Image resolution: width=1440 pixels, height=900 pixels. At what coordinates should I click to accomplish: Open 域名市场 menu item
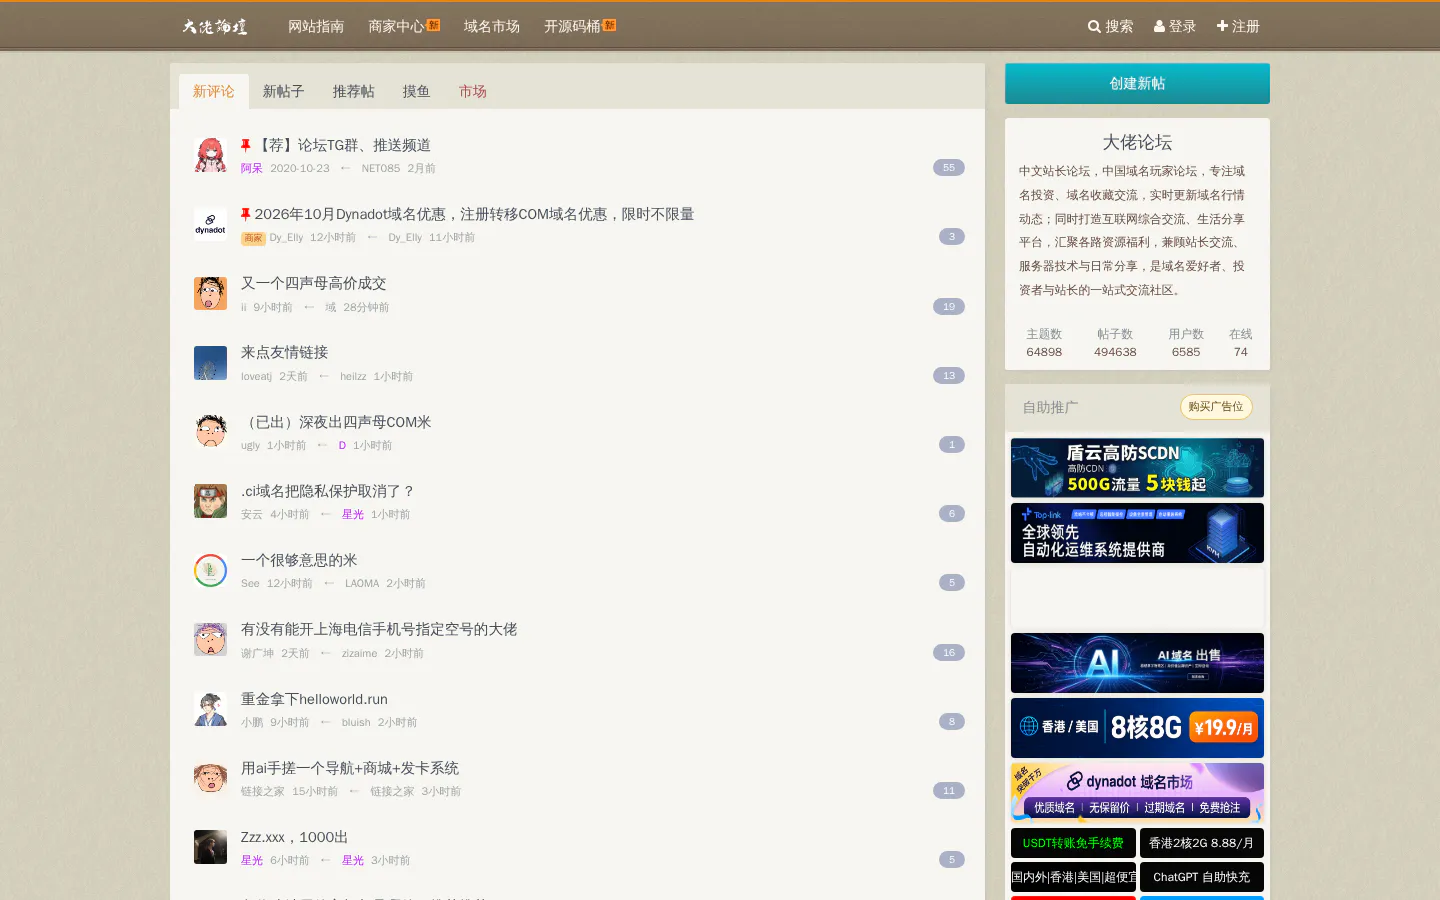tap(492, 26)
